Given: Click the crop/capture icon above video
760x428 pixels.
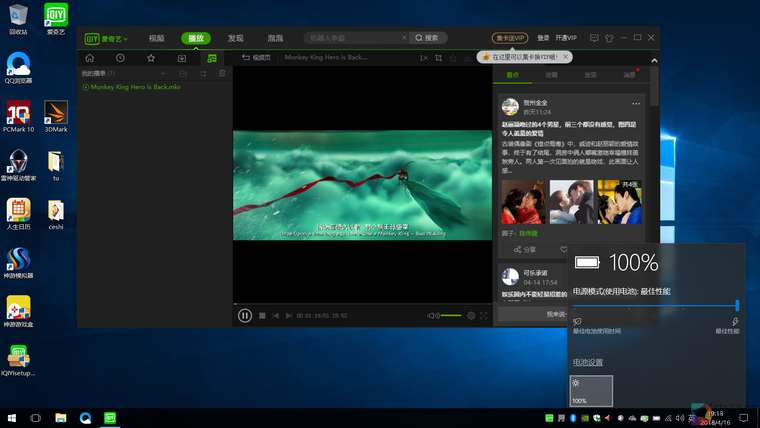Looking at the screenshot, I should click(x=438, y=58).
